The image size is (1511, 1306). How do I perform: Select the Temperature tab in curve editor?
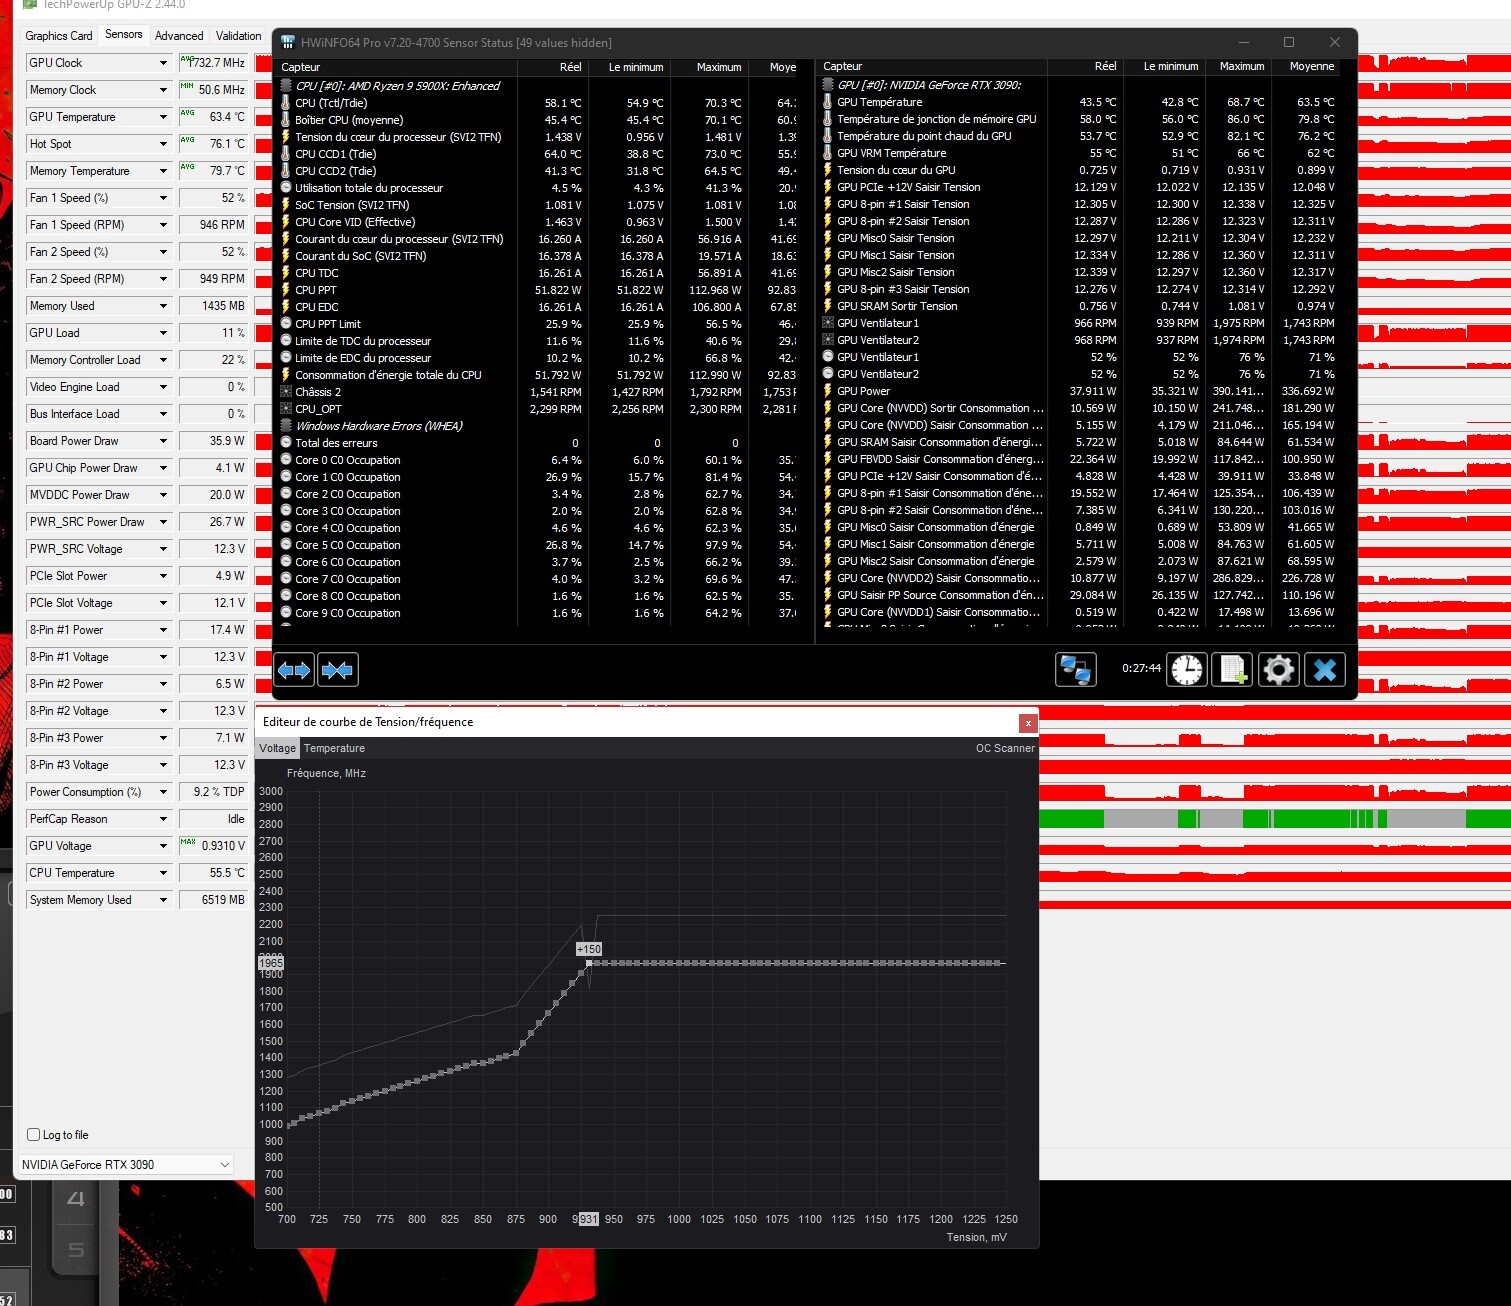334,748
